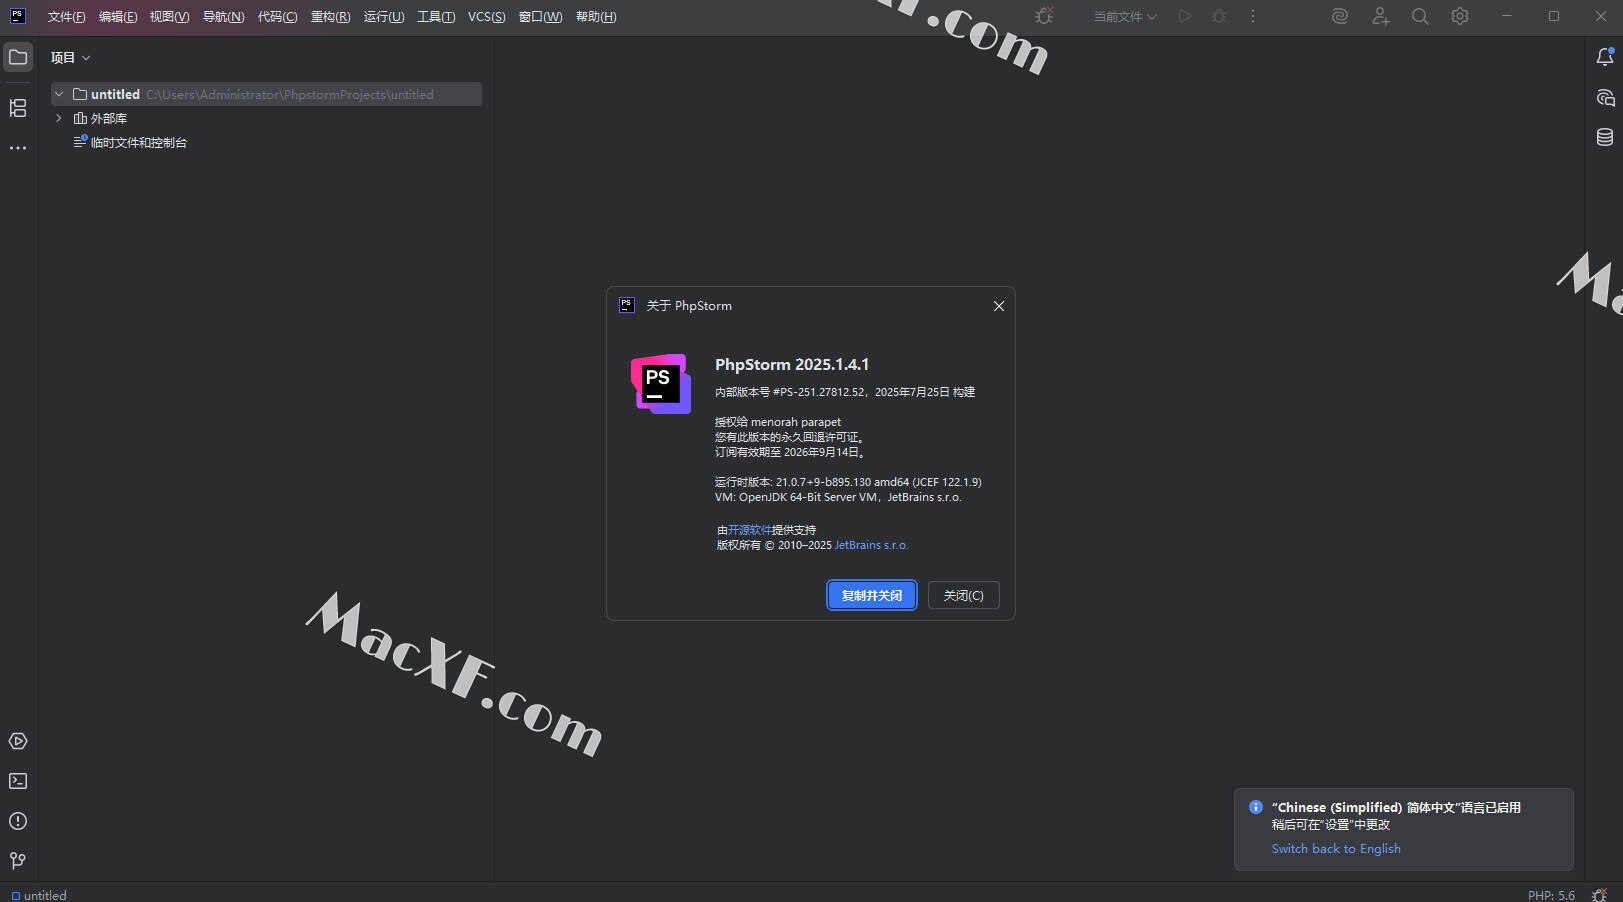Open the 导航(N) menu

(223, 17)
